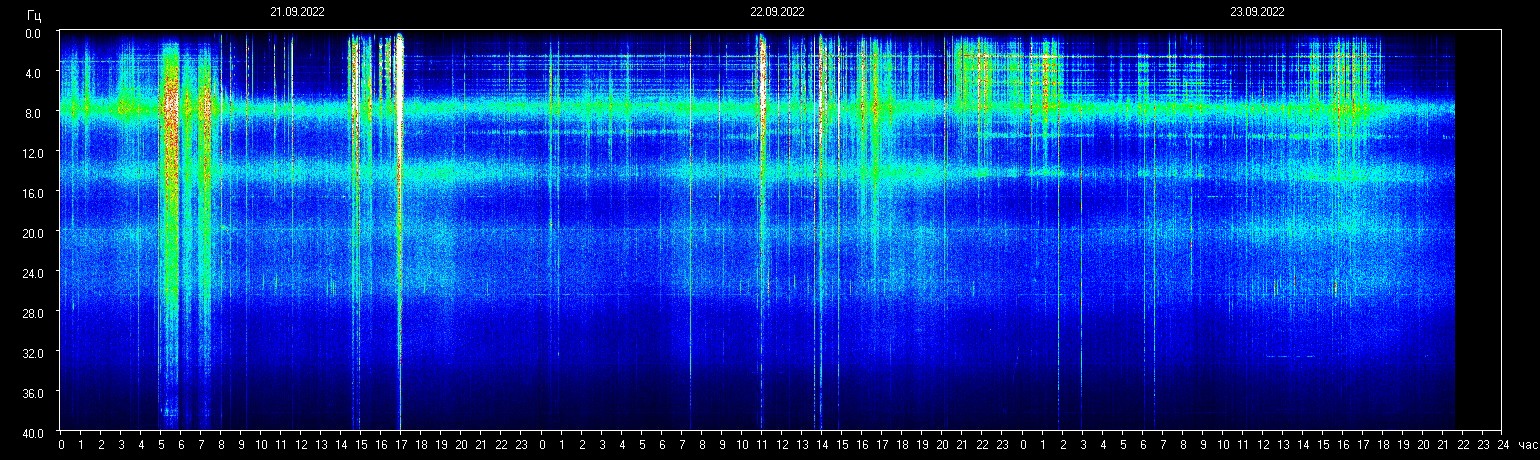Image resolution: width=1540 pixels, height=460 pixels.
Task: Click the date label 21.09.2022
Action: [297, 12]
